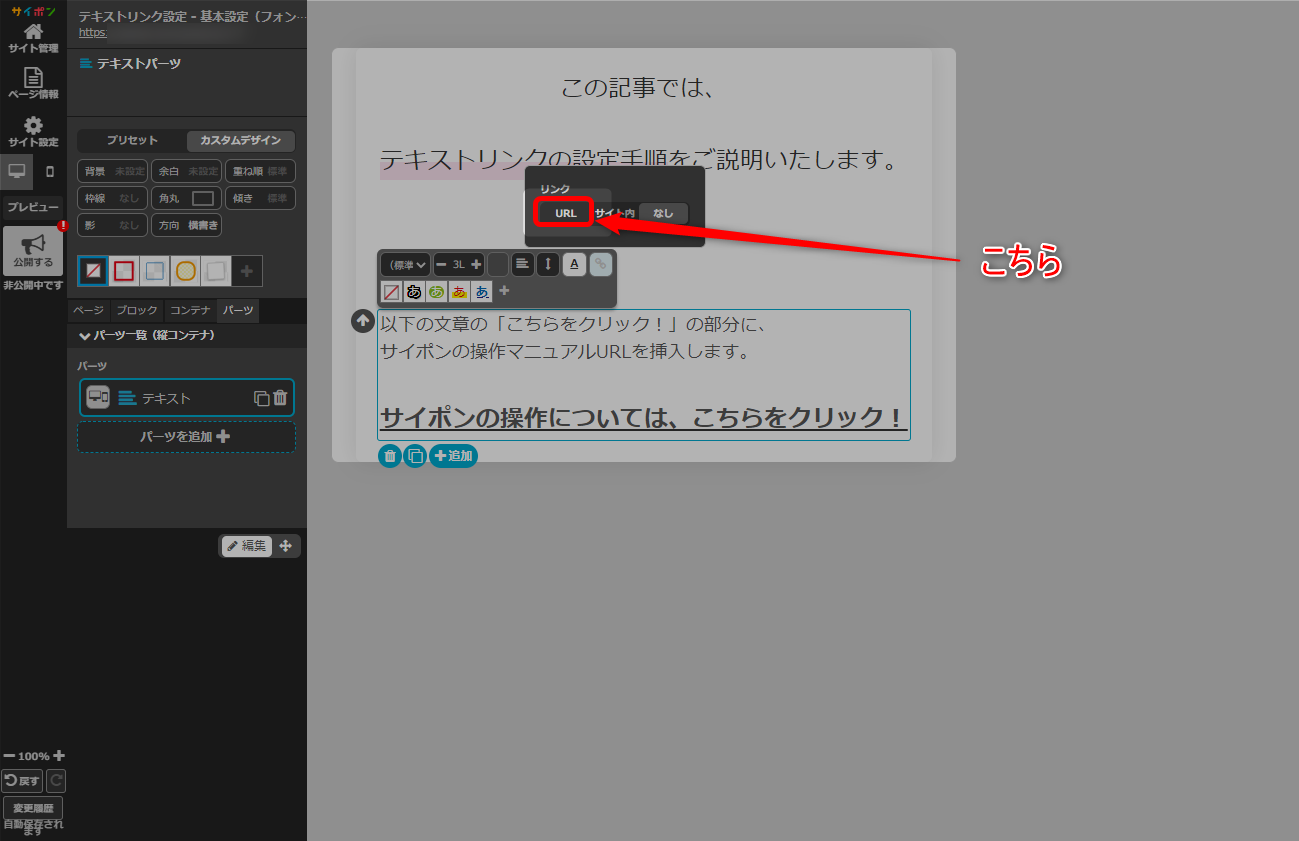Click the 戻す undo button
Screen dimensions: 1299x841
(x=22, y=781)
